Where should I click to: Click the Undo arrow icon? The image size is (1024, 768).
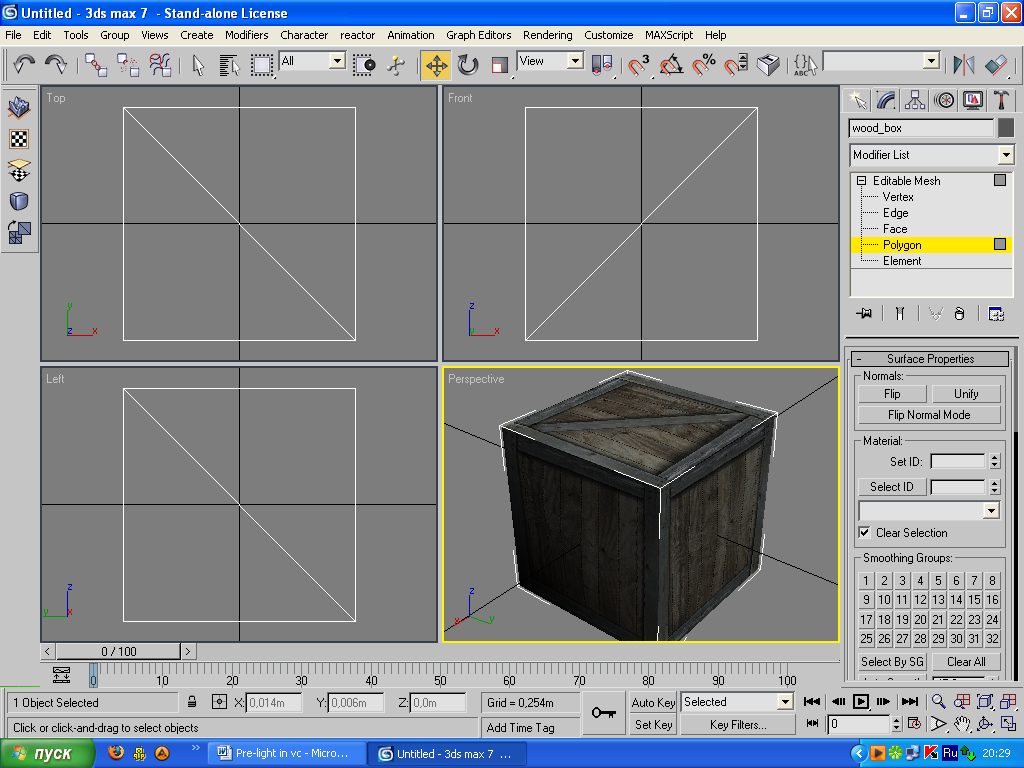pos(24,65)
